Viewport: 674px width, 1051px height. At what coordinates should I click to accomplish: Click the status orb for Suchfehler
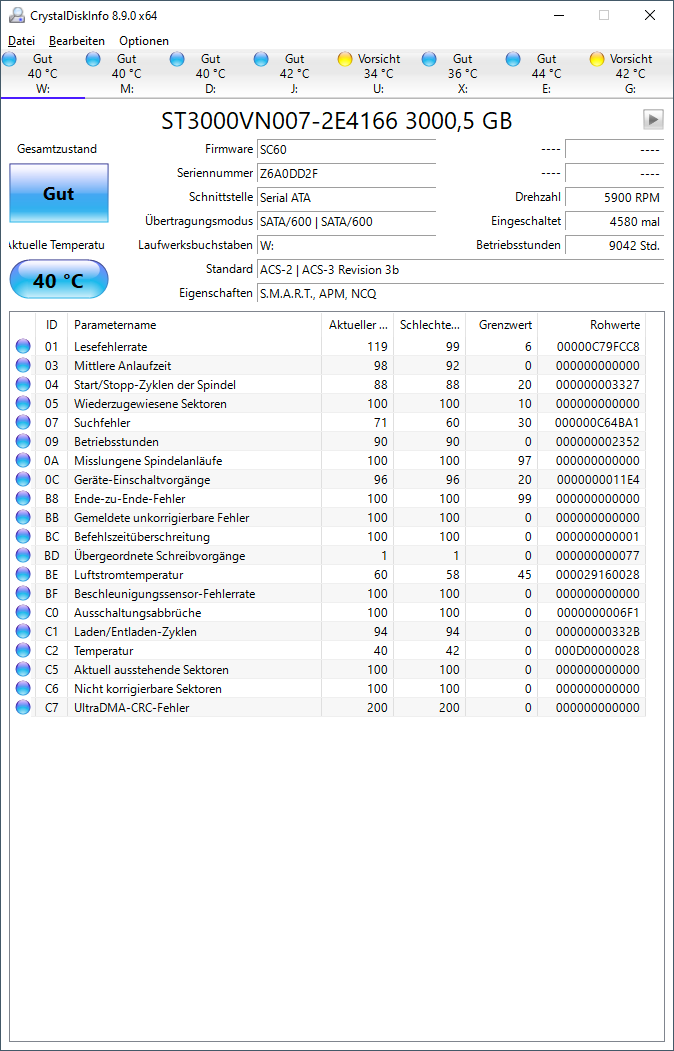23,422
